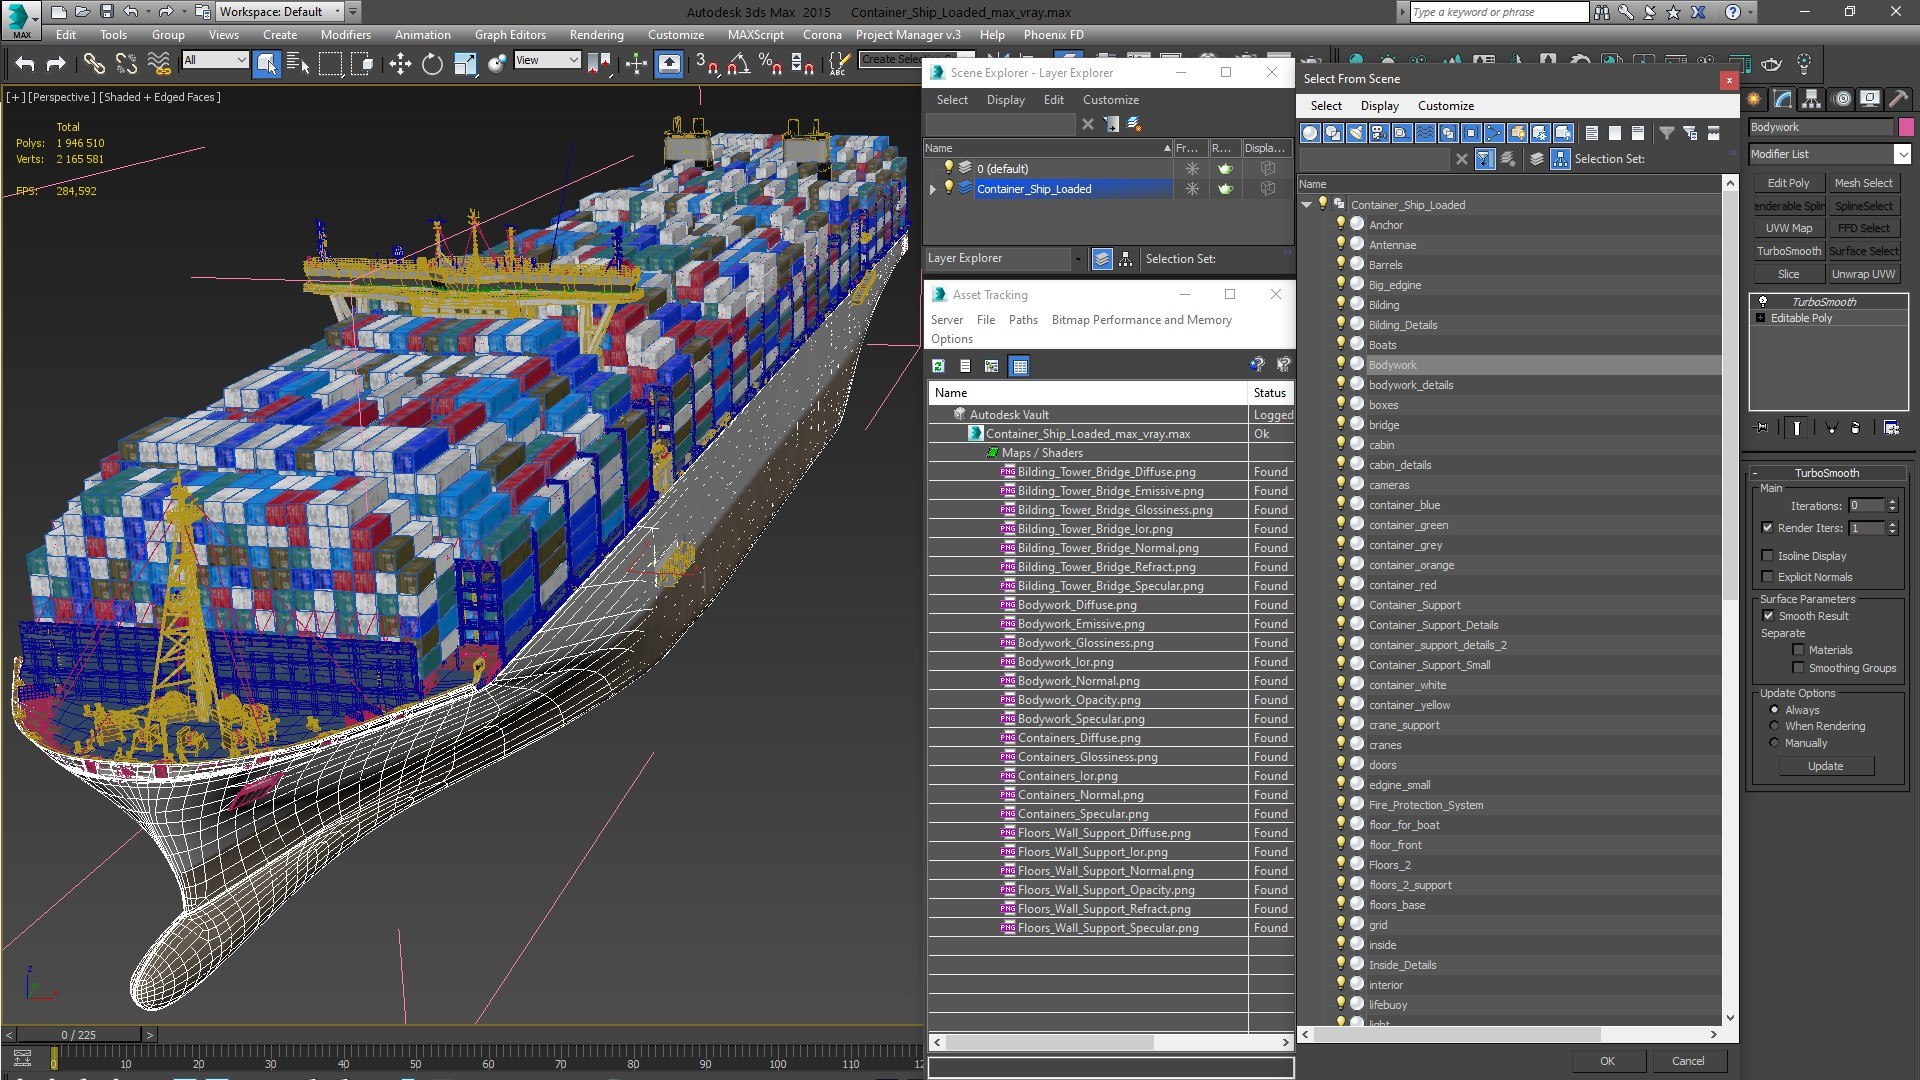Viewport: 1920px width, 1080px height.
Task: Click Sort by Hierarchy icon in Select From Scene
Action: [1561, 159]
